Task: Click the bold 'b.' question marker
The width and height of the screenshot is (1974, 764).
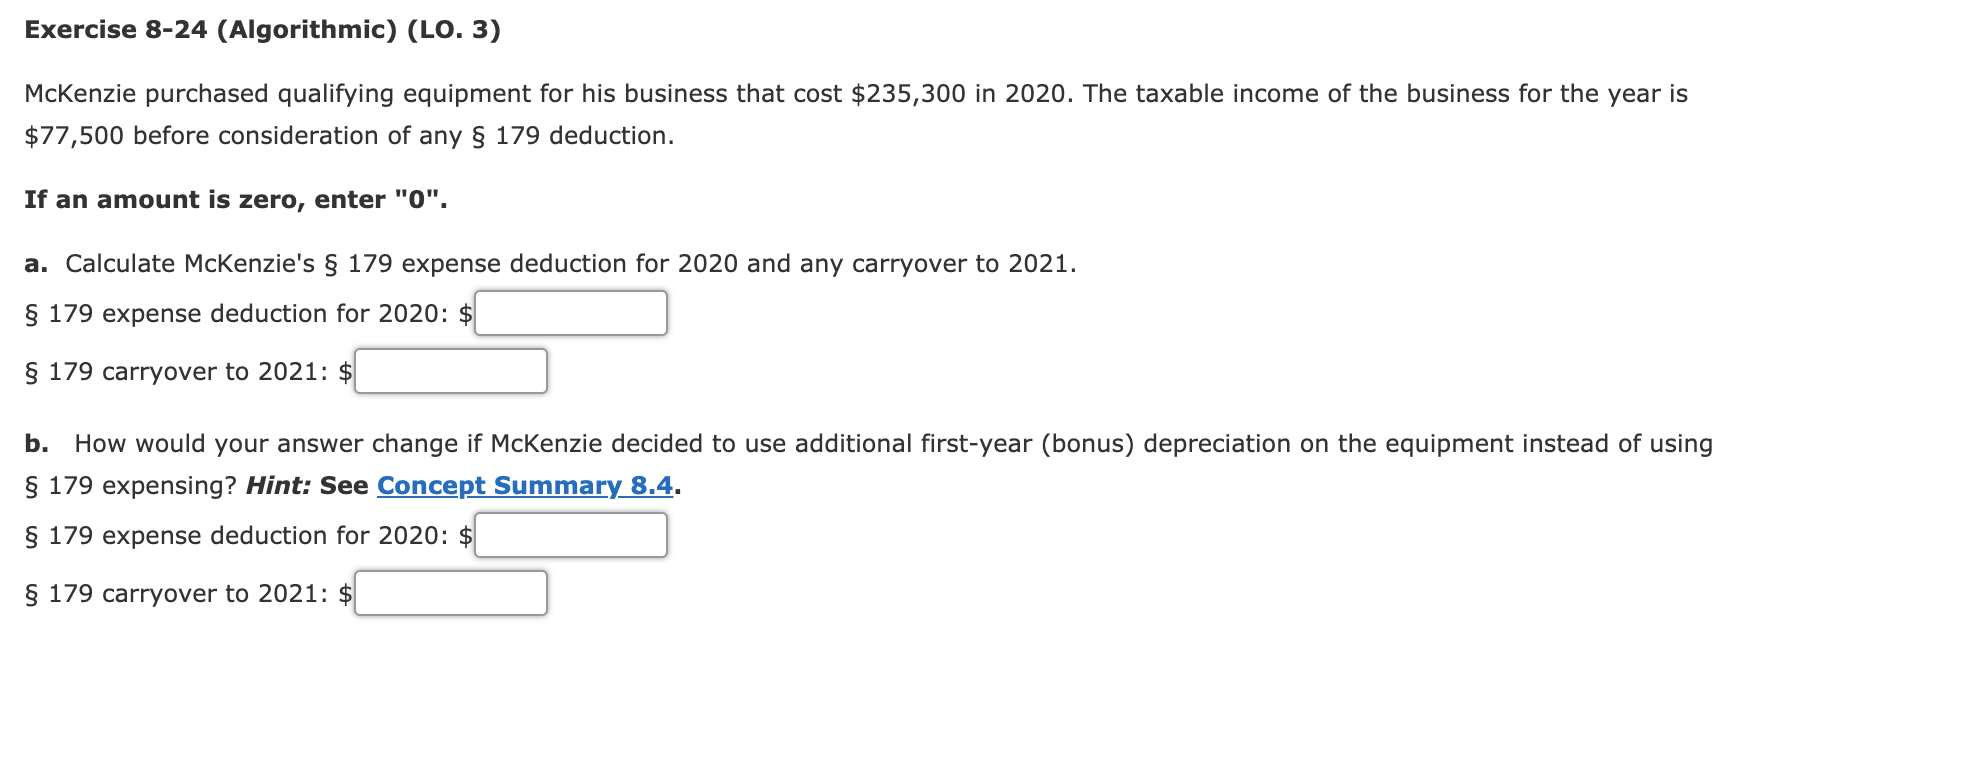Action: [x=37, y=443]
